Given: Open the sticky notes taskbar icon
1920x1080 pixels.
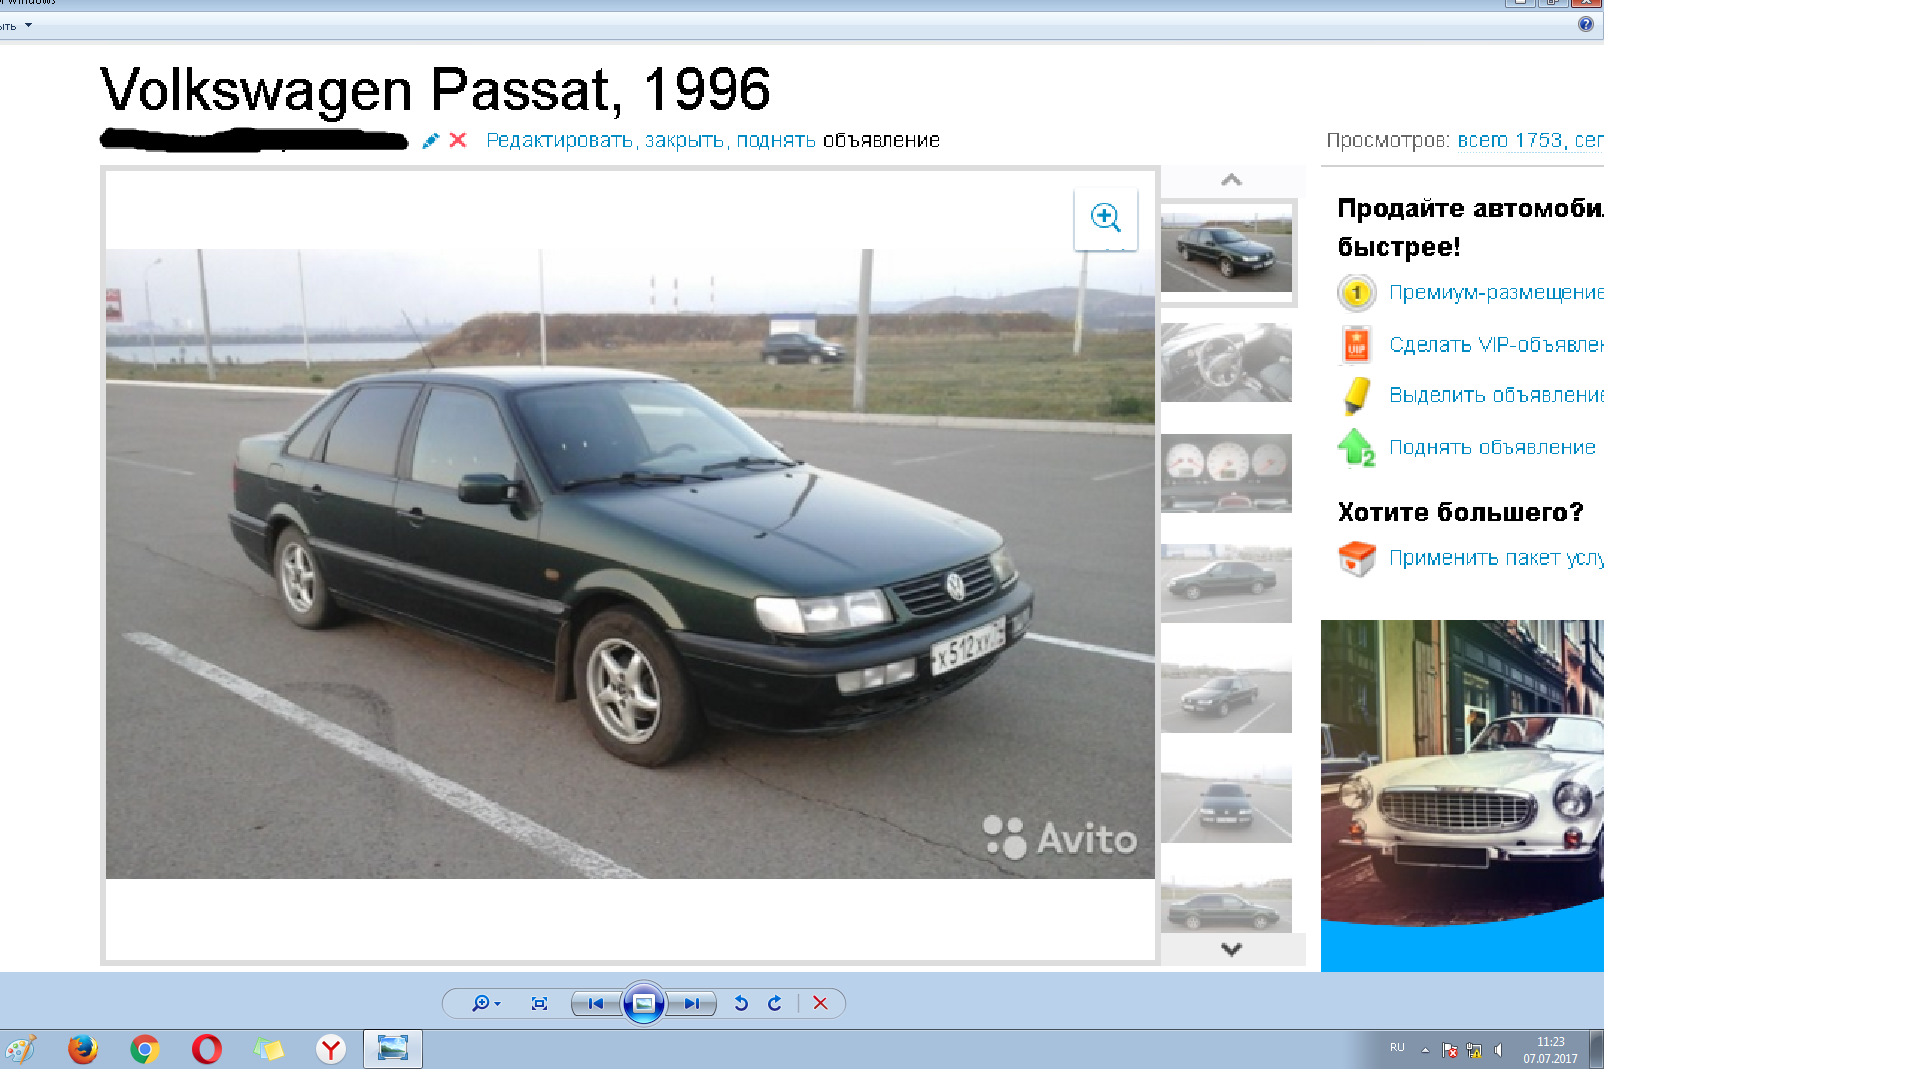Looking at the screenshot, I should click(x=269, y=1049).
